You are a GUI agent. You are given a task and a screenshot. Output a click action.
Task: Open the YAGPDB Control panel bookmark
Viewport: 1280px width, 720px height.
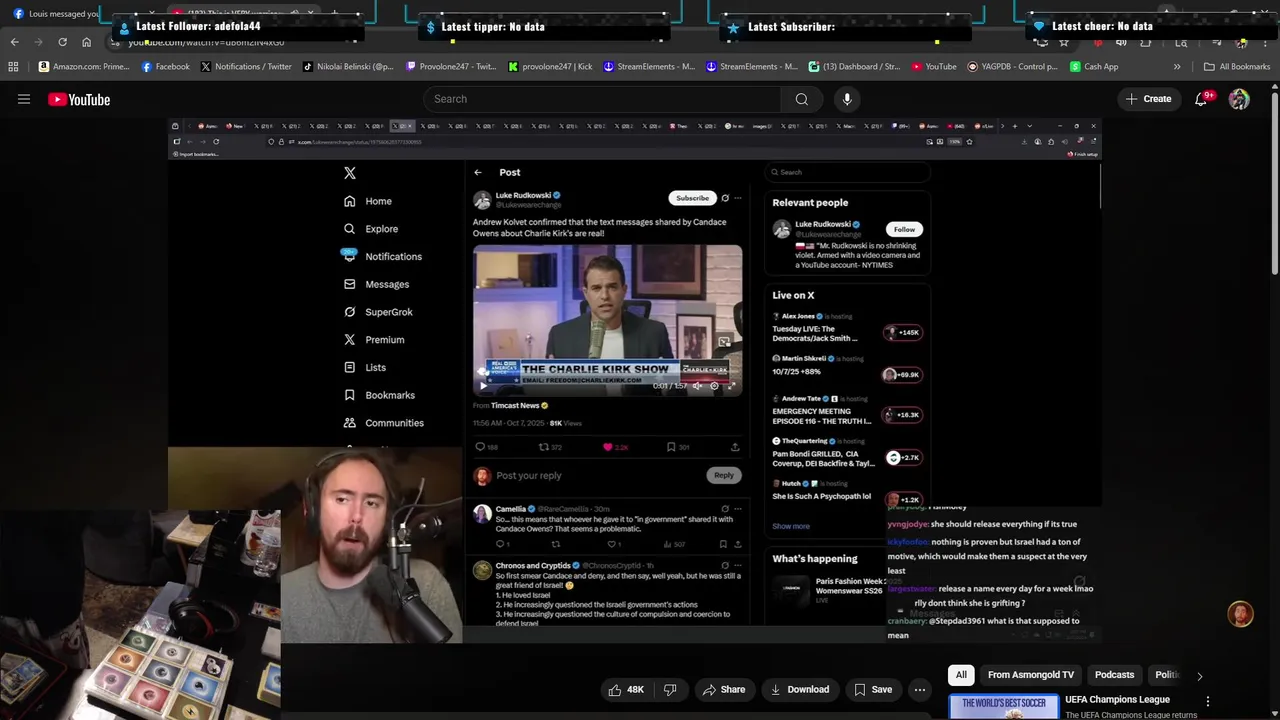click(1013, 67)
